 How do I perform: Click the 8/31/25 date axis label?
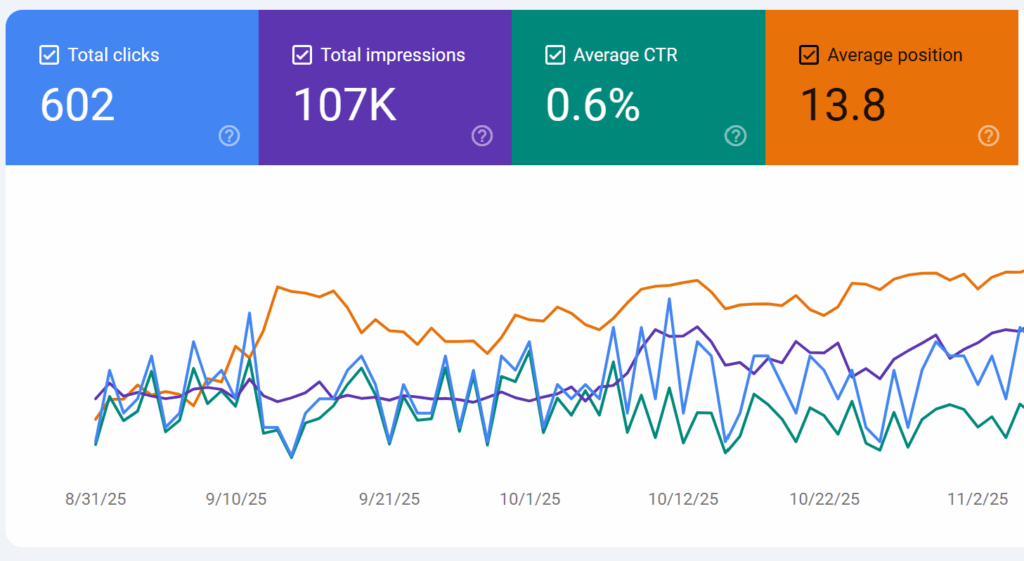point(96,499)
